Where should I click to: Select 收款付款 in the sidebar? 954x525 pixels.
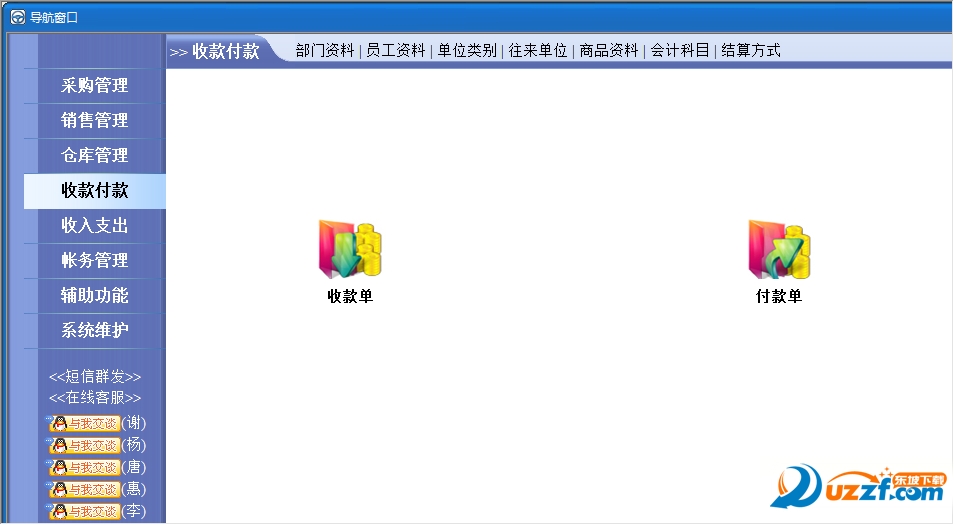94,191
